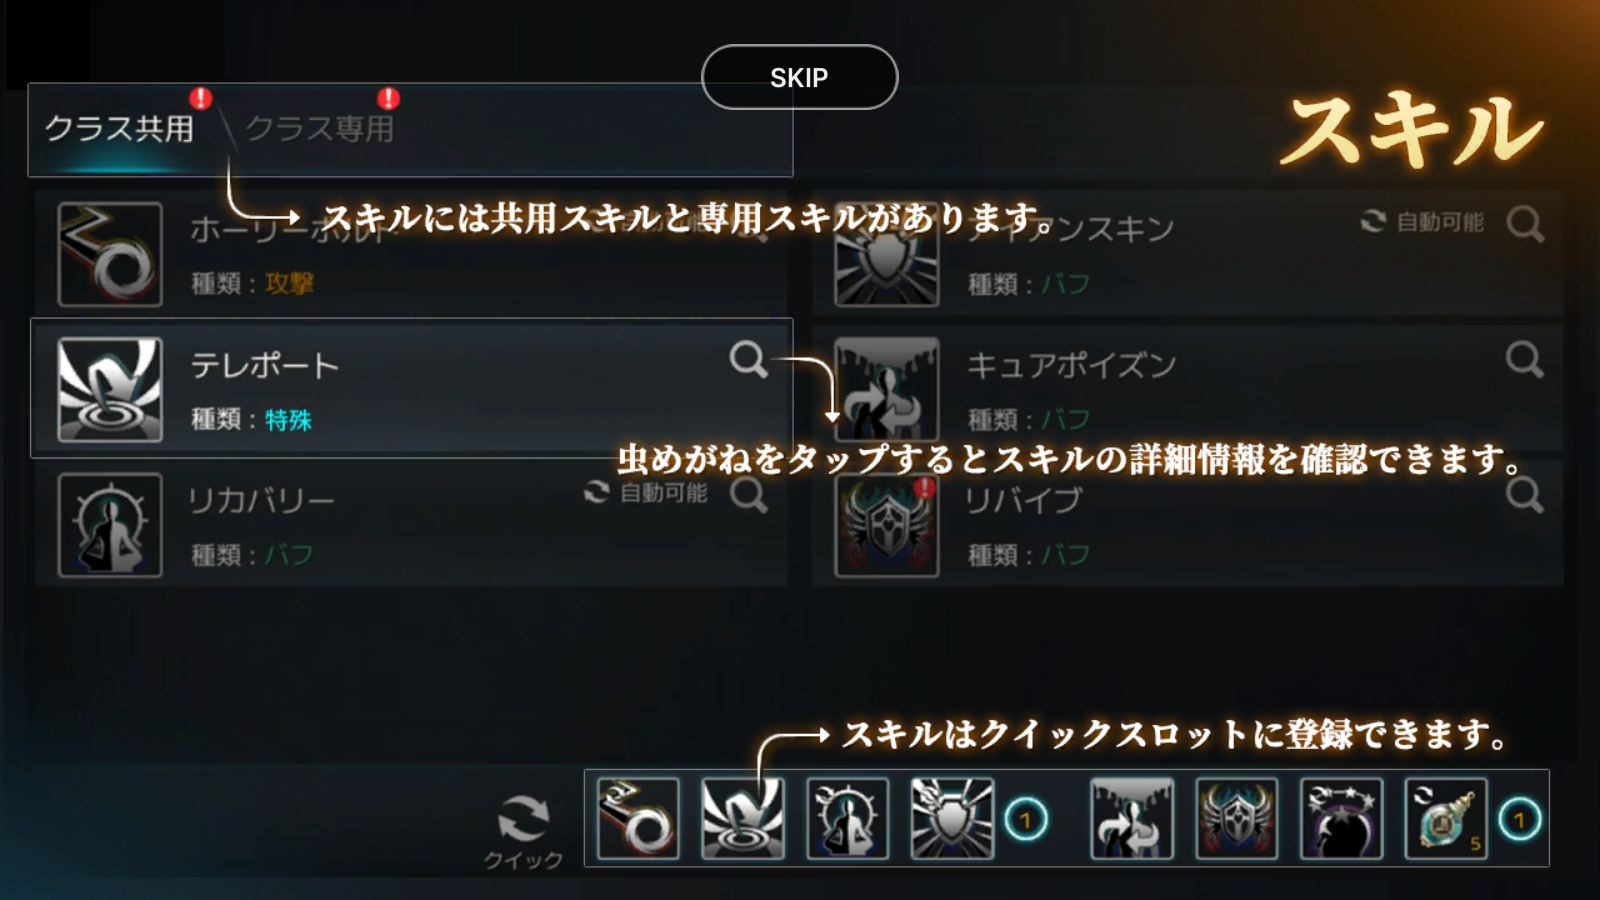Select the ホーリーボルト attack skill icon
Image resolution: width=1600 pixels, height=900 pixels.
110,254
